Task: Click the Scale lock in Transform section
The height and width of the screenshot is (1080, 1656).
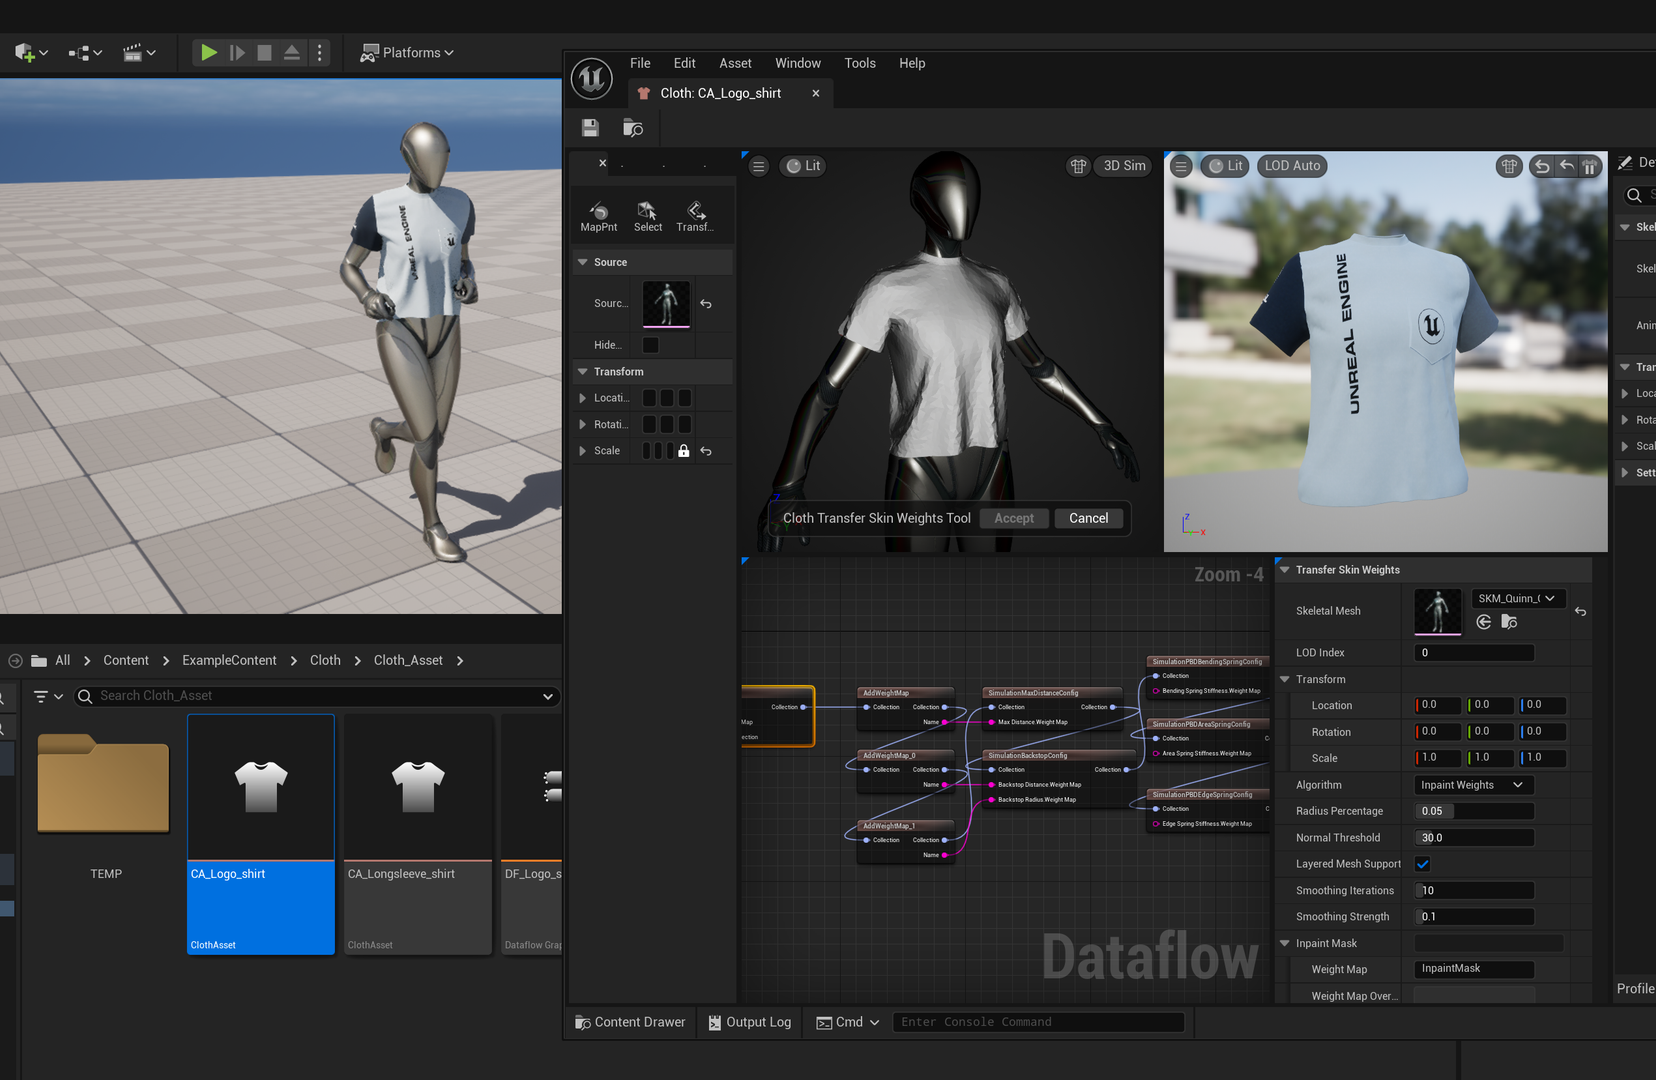Action: click(x=683, y=450)
